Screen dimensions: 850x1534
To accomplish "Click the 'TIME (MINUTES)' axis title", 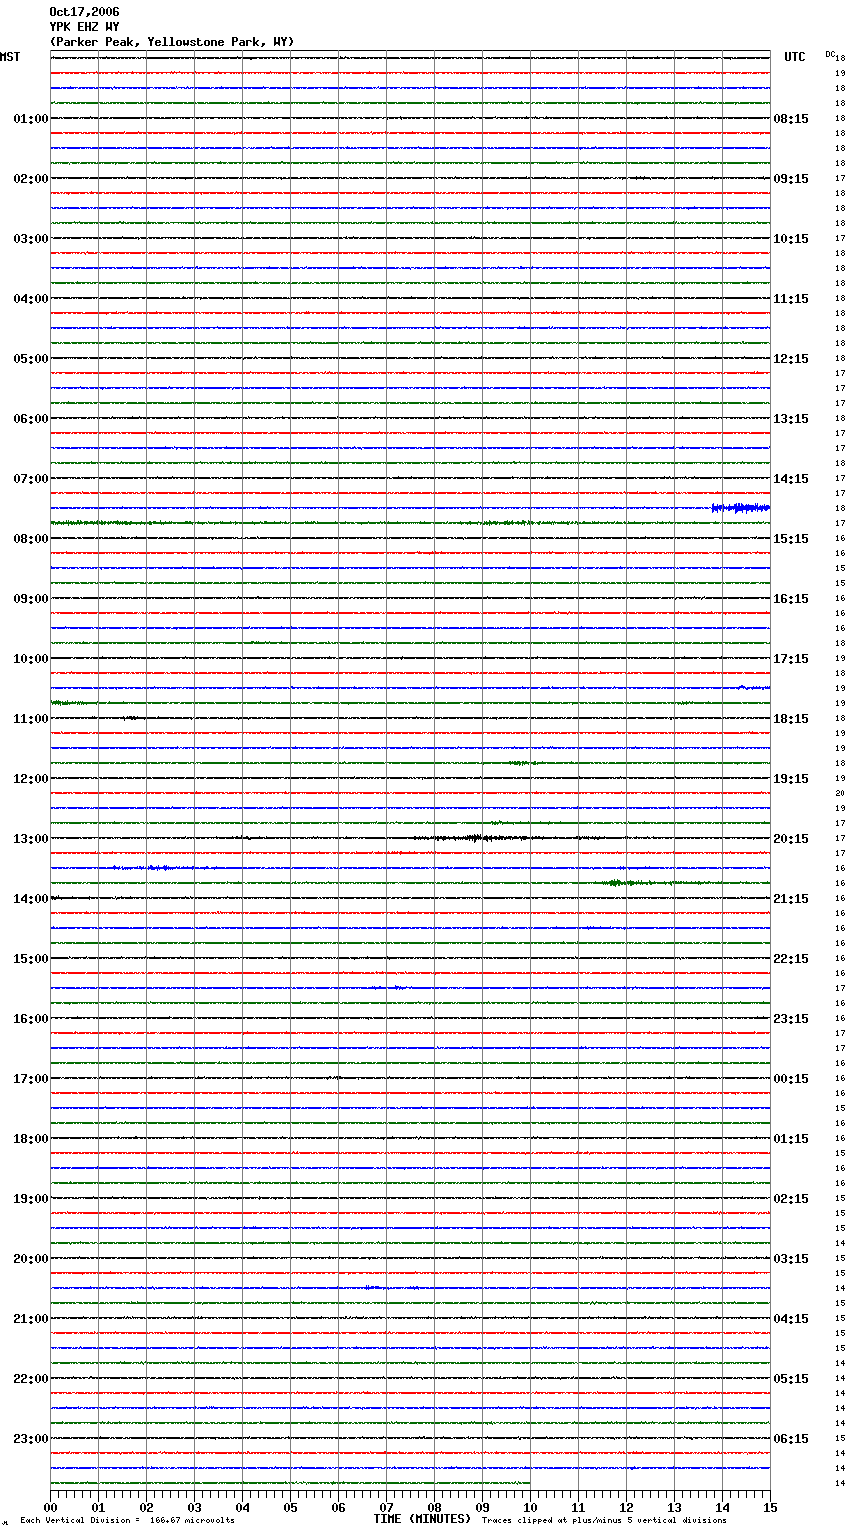I will pos(422,1519).
